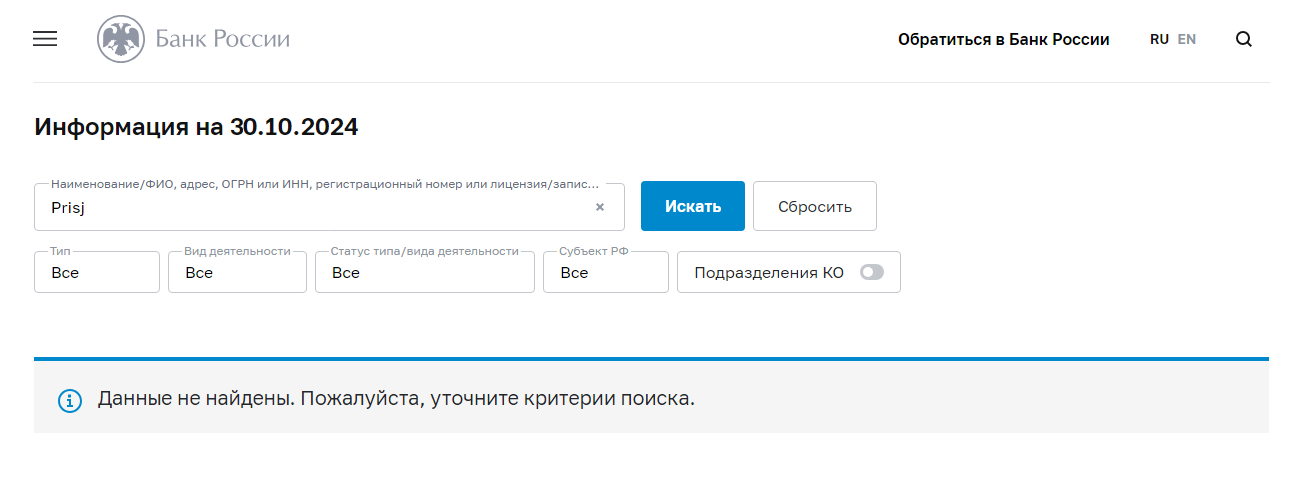The width and height of the screenshot is (1291, 503).
Task: Click the Искать search button
Action: (693, 206)
